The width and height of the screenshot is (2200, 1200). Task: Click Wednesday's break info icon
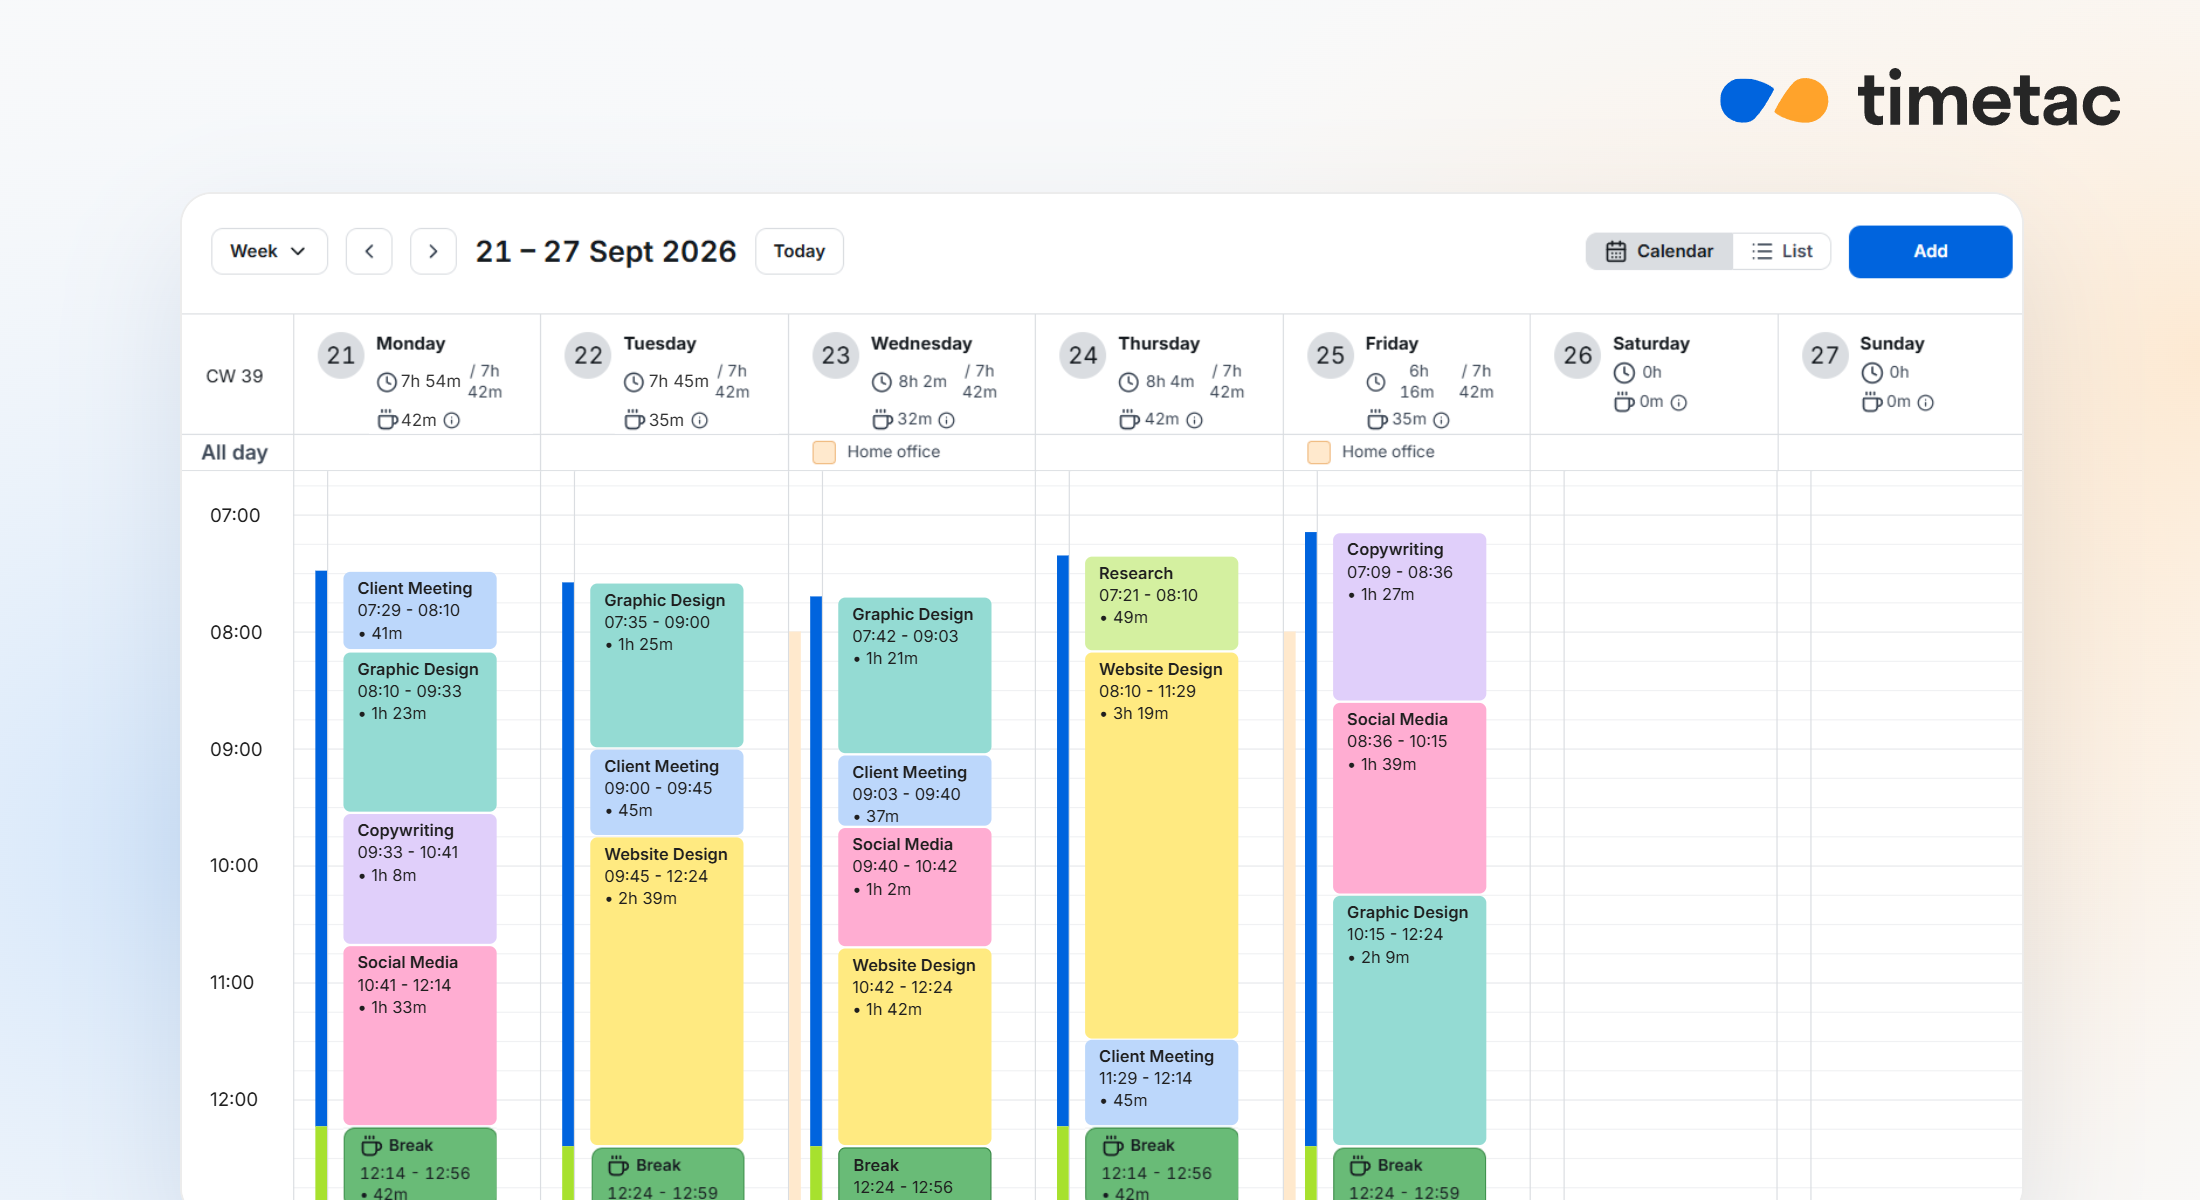click(x=947, y=420)
